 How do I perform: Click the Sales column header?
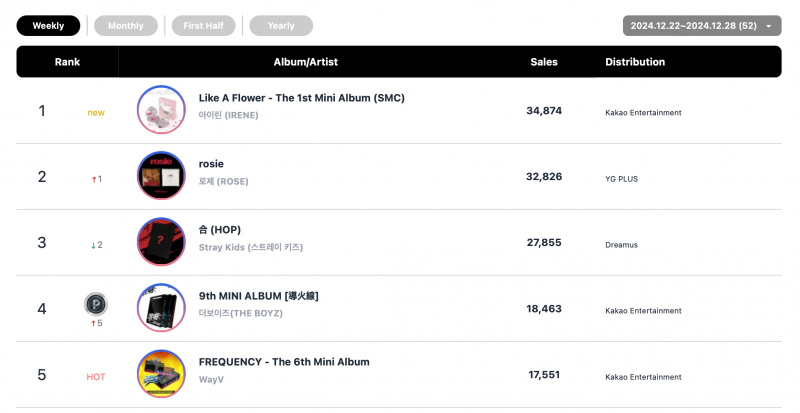544,62
